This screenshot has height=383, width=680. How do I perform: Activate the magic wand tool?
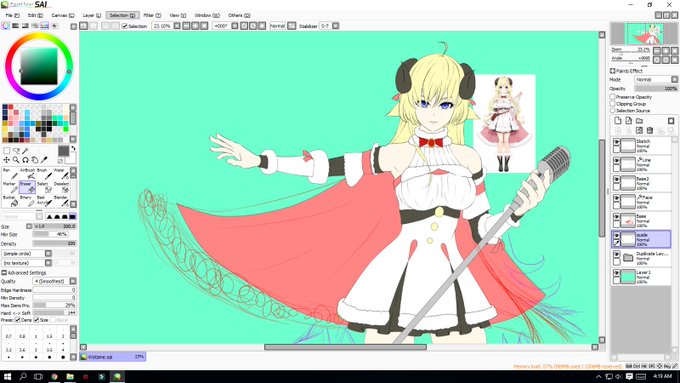click(26, 151)
